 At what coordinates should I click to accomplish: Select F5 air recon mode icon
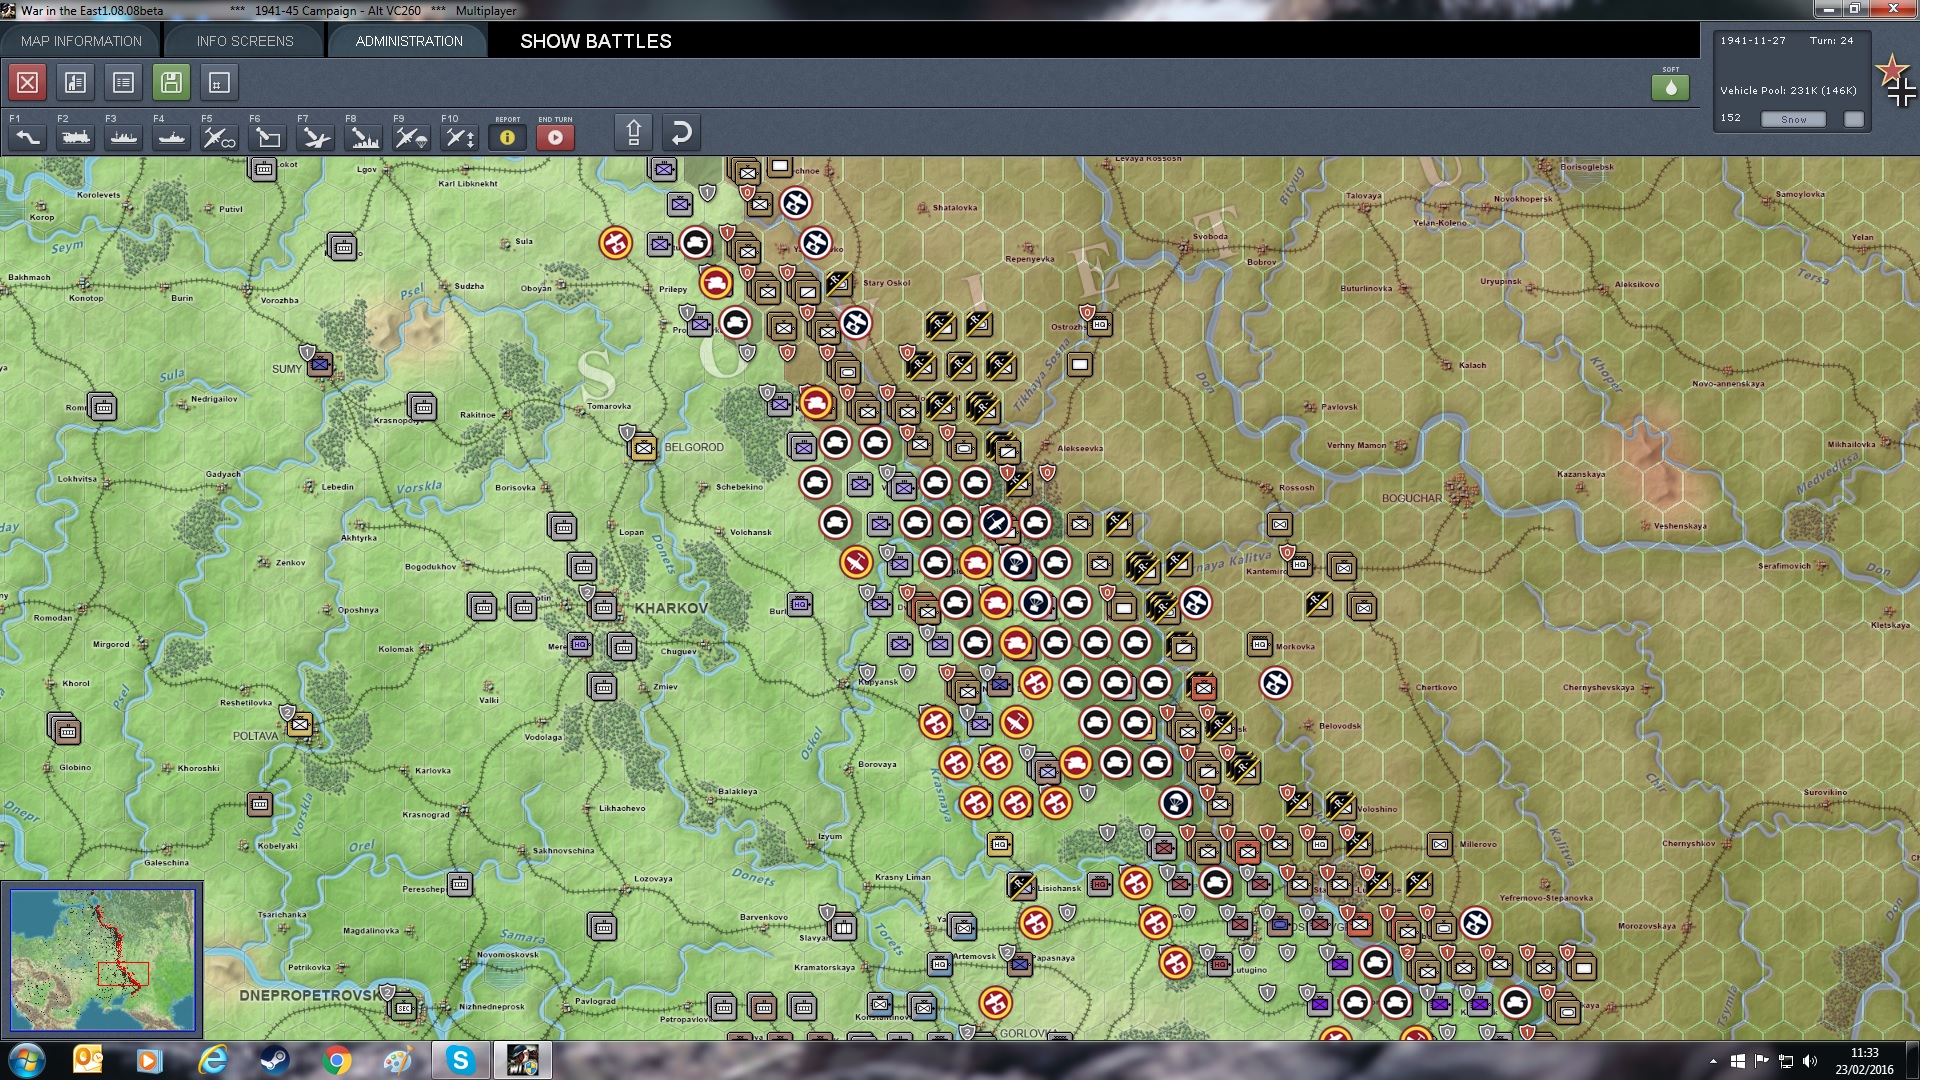tap(220, 137)
